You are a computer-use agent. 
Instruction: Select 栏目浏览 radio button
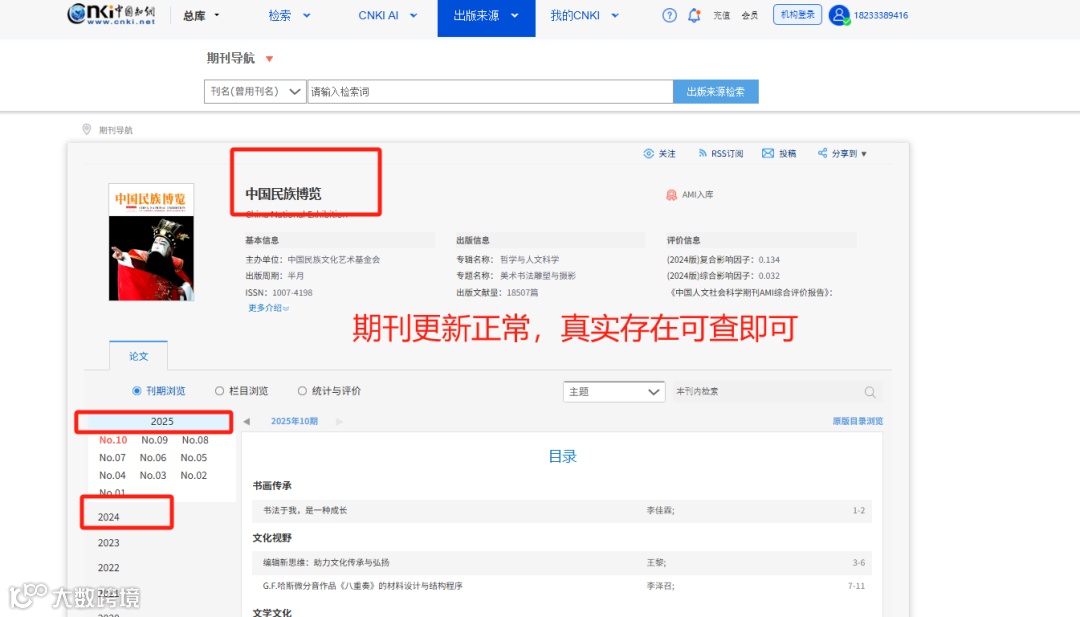point(219,391)
